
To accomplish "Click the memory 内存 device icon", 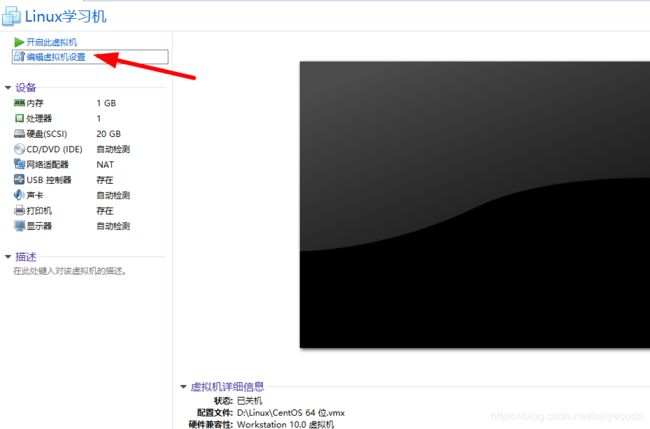I will coord(19,103).
